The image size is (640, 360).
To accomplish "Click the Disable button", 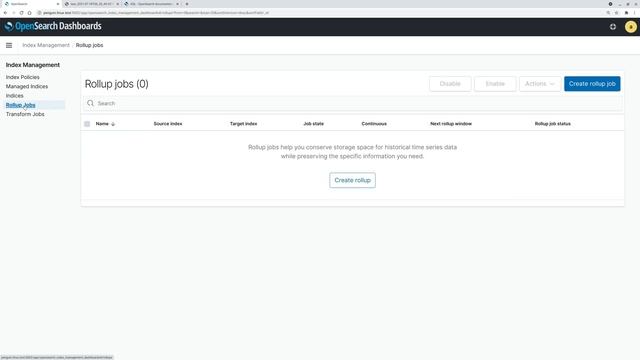I will (450, 84).
